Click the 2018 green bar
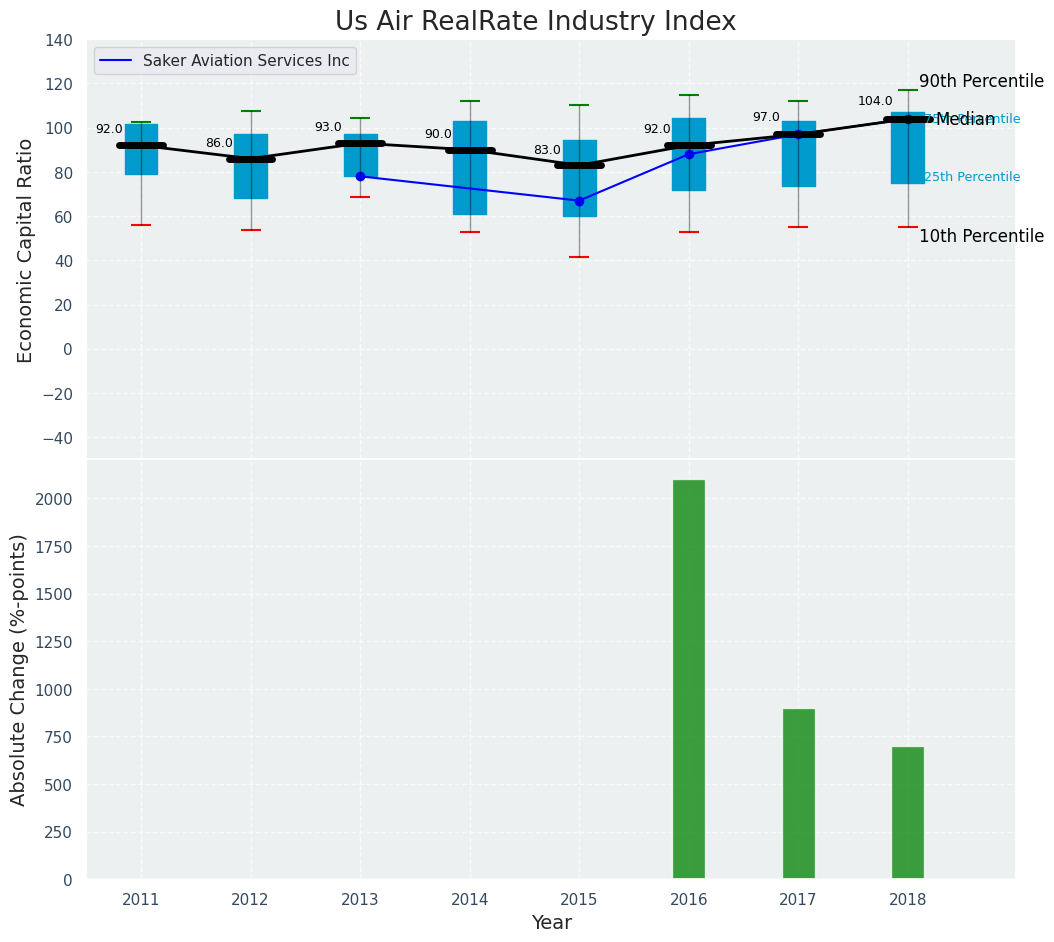The width and height of the screenshot is (1054, 942). pos(907,813)
